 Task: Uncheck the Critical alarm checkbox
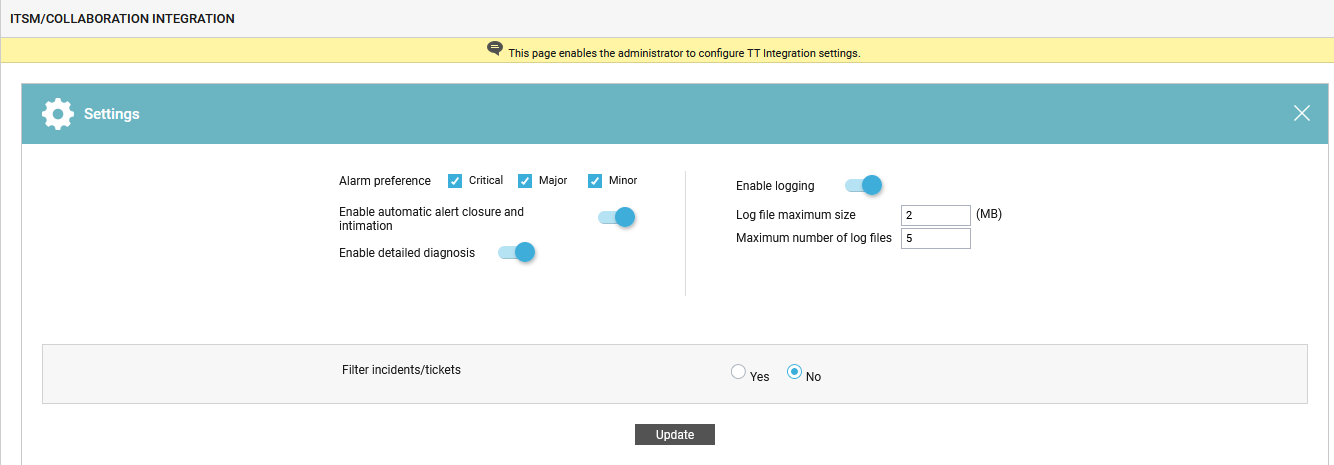pos(455,181)
